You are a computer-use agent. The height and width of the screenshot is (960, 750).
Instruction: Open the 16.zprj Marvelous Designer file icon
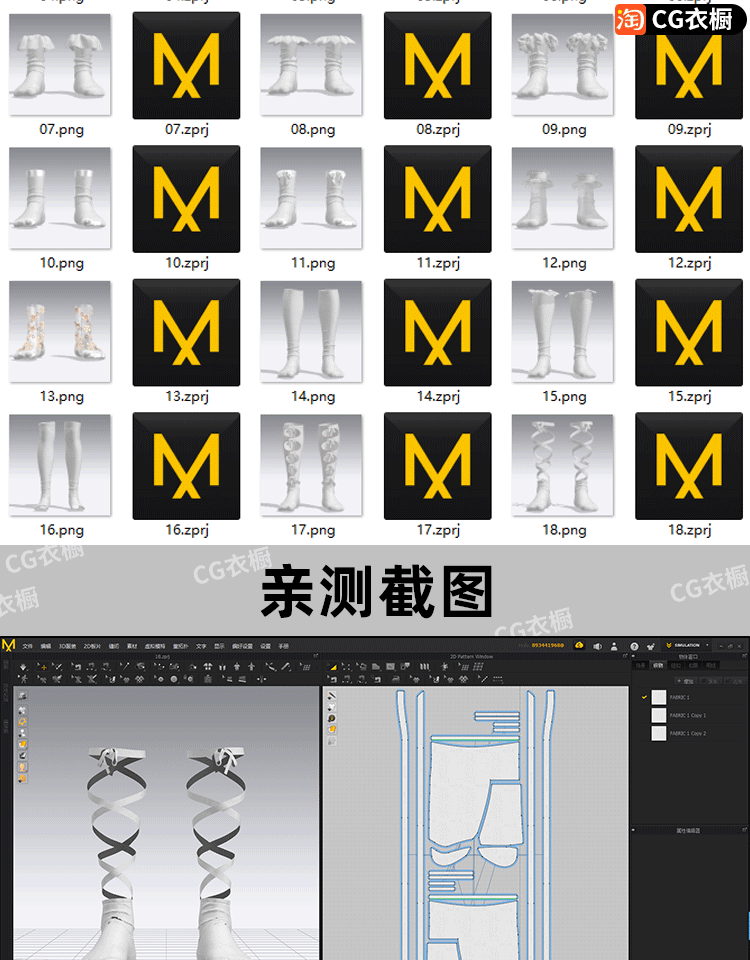pyautogui.click(x=186, y=466)
